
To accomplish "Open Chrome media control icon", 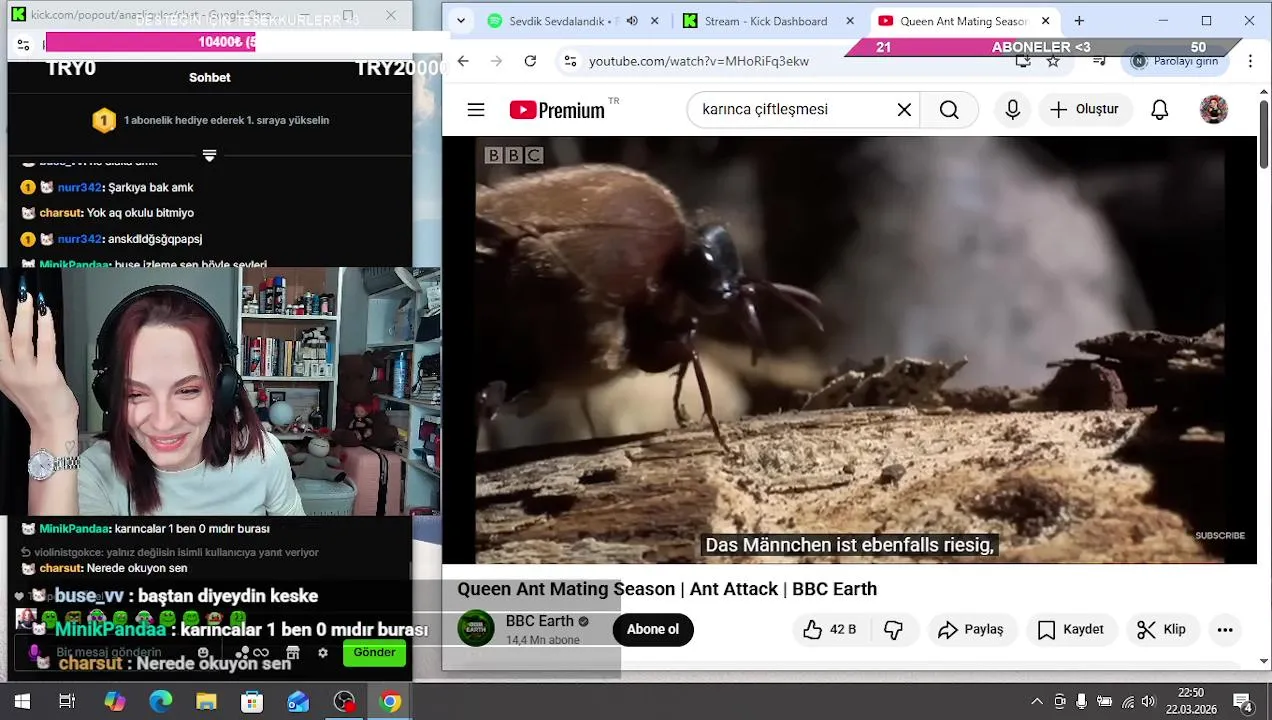I will tap(1100, 61).
